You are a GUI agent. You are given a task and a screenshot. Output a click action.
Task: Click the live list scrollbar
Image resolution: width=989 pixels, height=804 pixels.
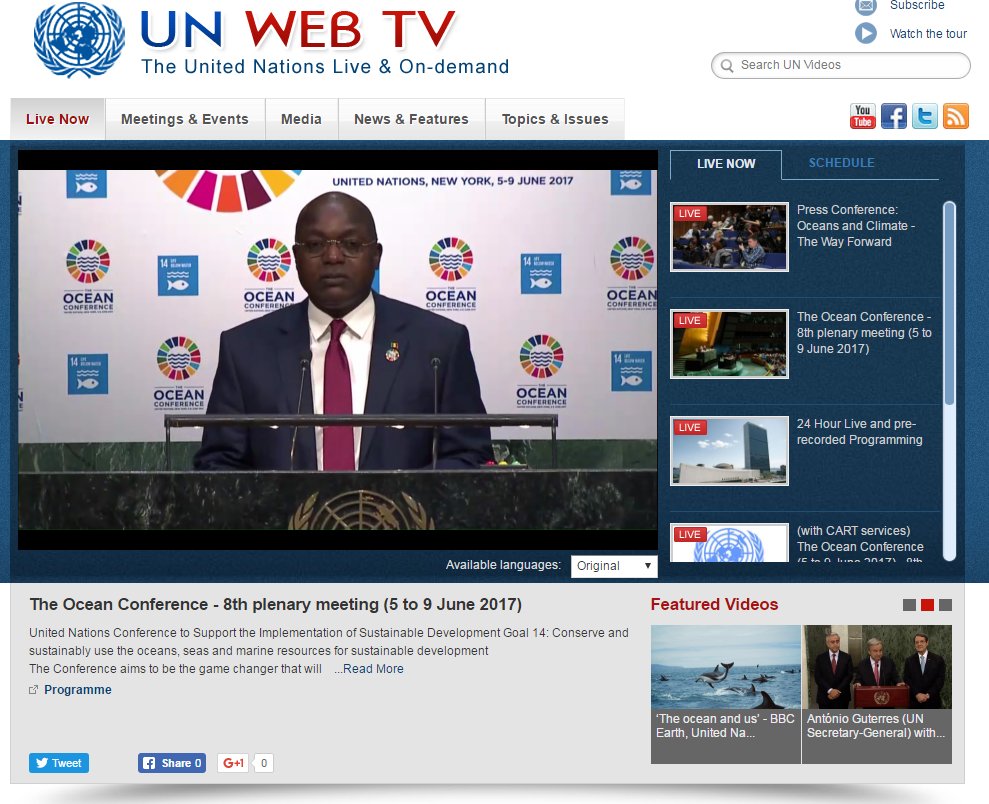point(949,303)
